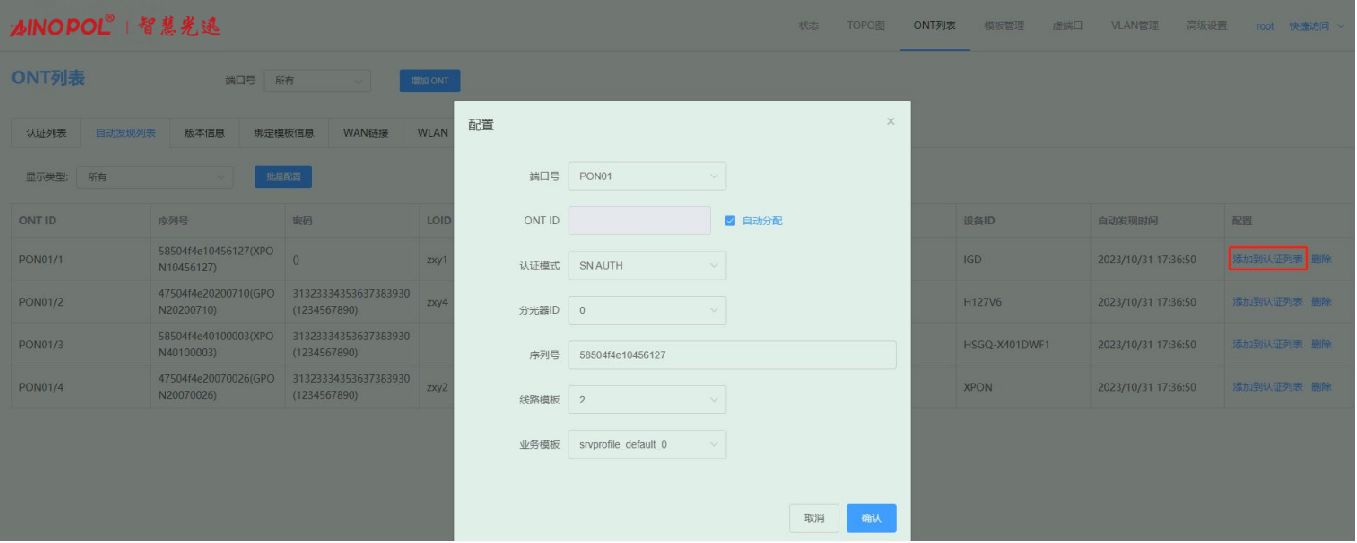Go to VLAN管理 in the top menu
This screenshot has height=543, width=1357.
[x=1134, y=26]
